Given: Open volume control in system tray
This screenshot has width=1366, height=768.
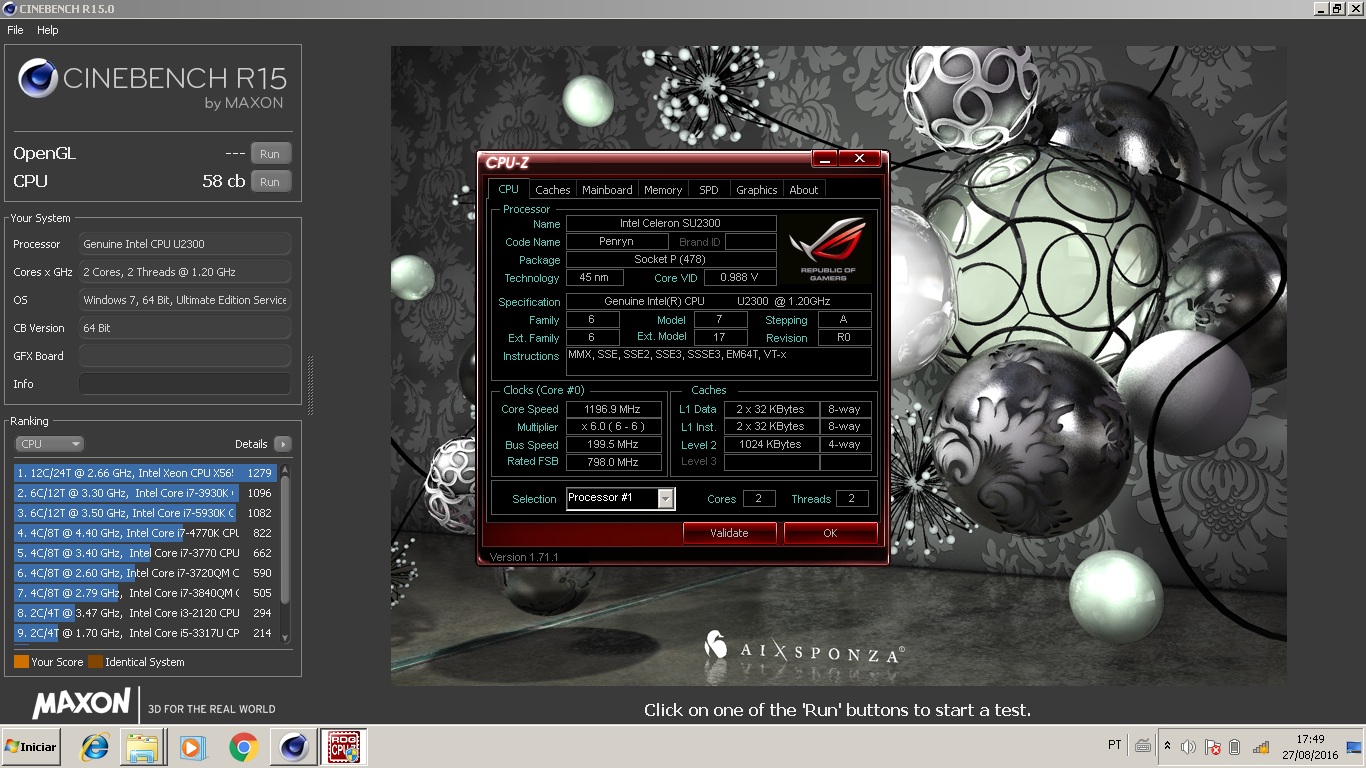Looking at the screenshot, I should tap(1188, 747).
